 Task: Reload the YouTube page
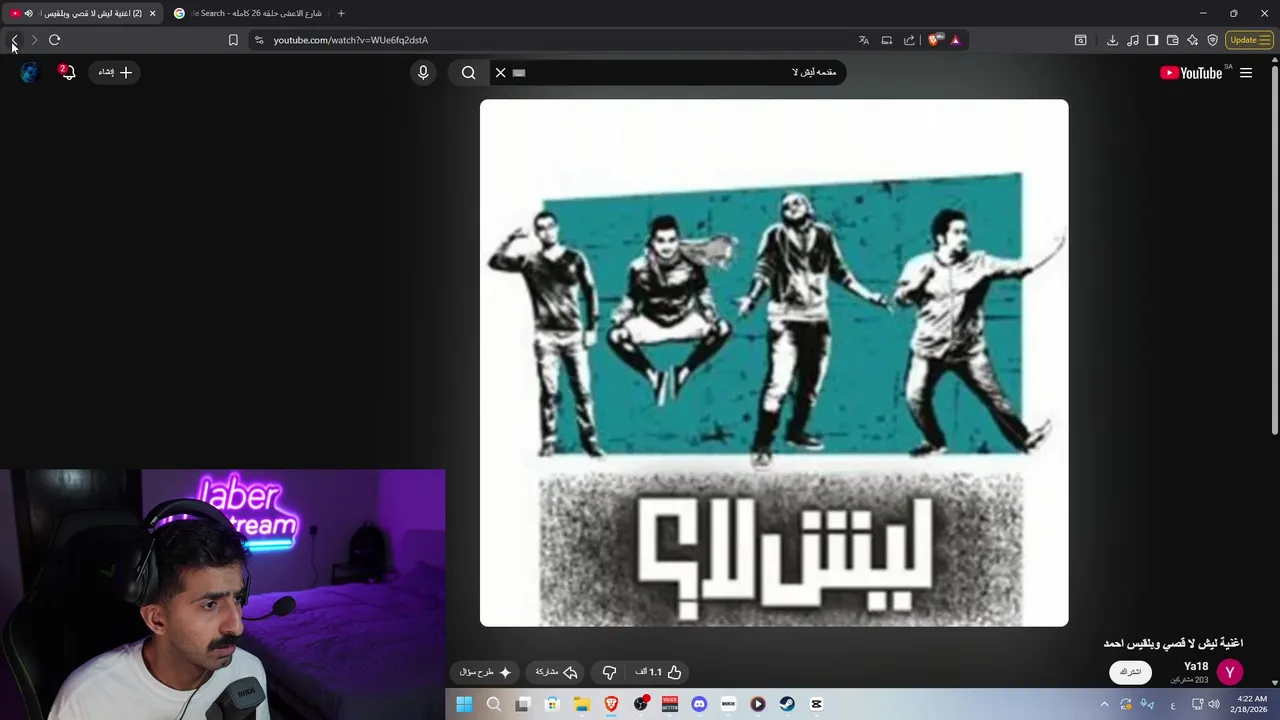point(55,40)
